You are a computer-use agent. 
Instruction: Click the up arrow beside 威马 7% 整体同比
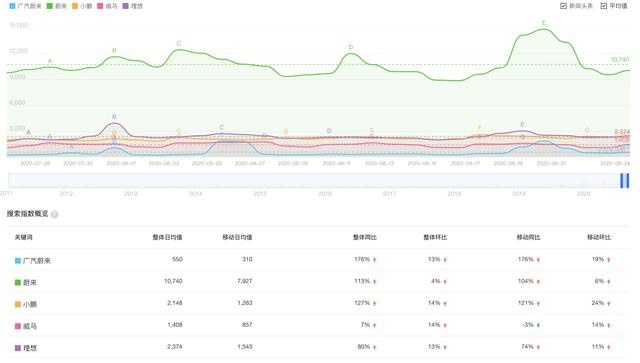coord(374,325)
